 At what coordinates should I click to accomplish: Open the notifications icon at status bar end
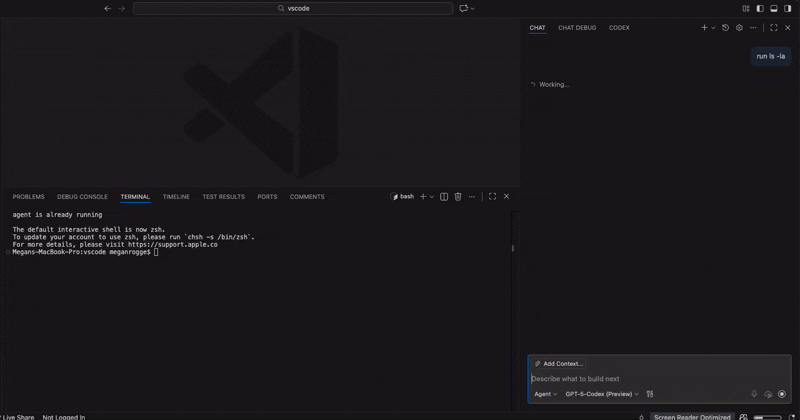[792, 417]
